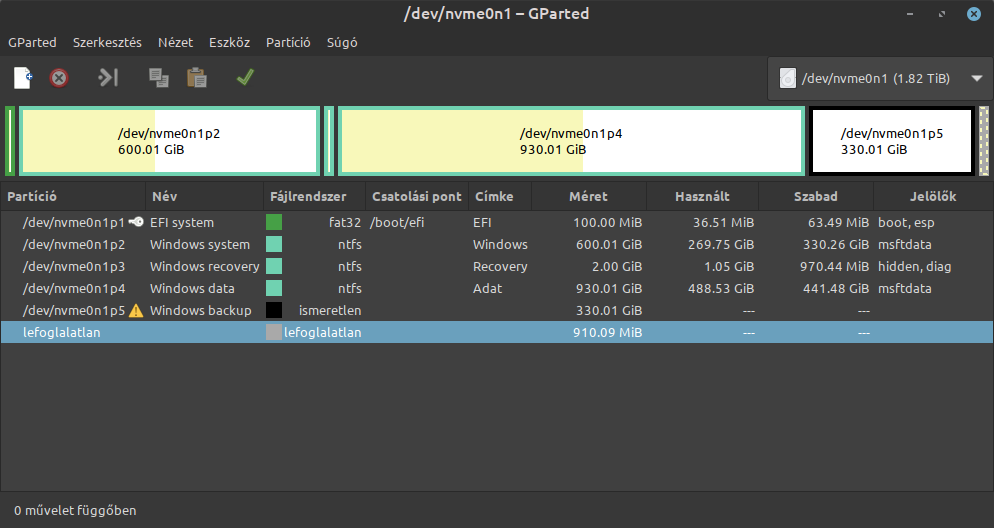
Task: Click the Windows data name cell
Action: click(192, 288)
